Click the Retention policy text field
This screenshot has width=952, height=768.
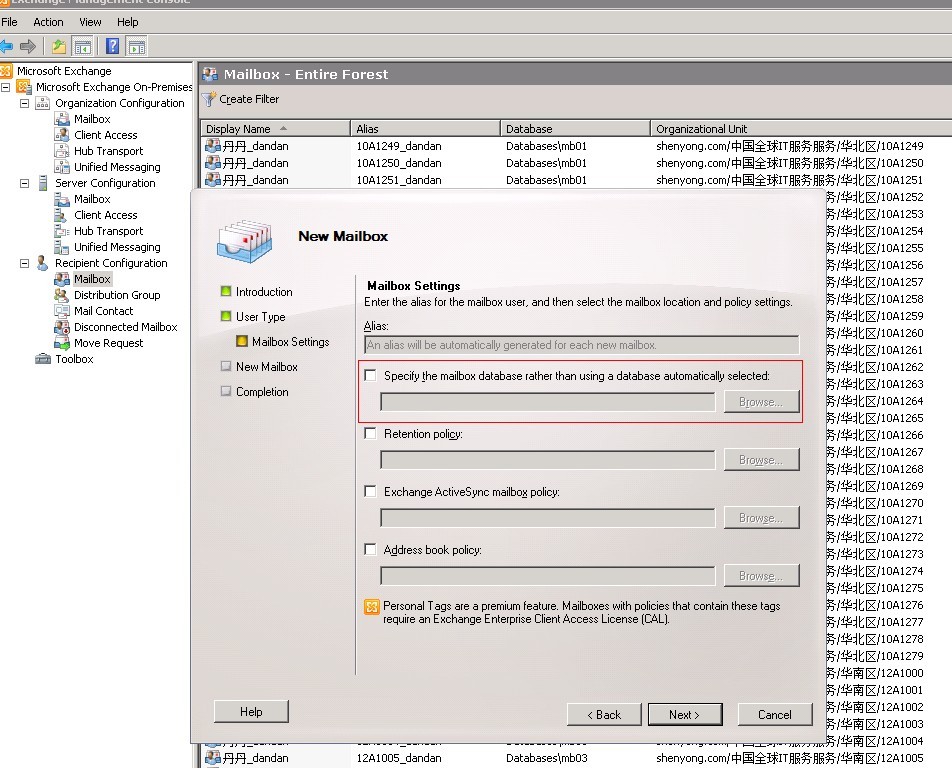548,460
